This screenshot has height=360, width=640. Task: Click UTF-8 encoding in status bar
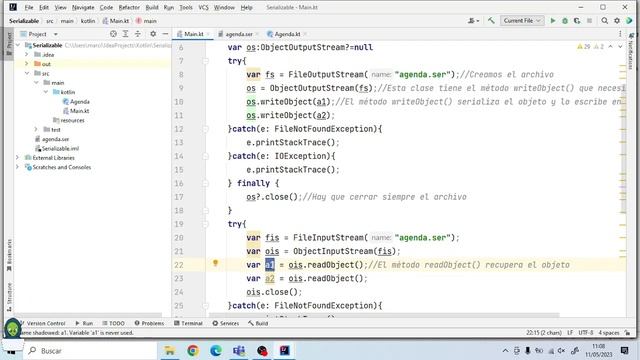click(x=586, y=333)
